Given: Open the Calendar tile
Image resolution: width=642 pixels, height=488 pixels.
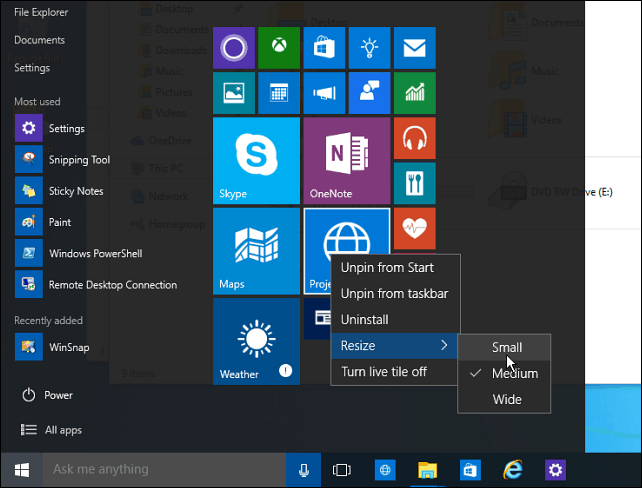Looking at the screenshot, I should [x=279, y=93].
